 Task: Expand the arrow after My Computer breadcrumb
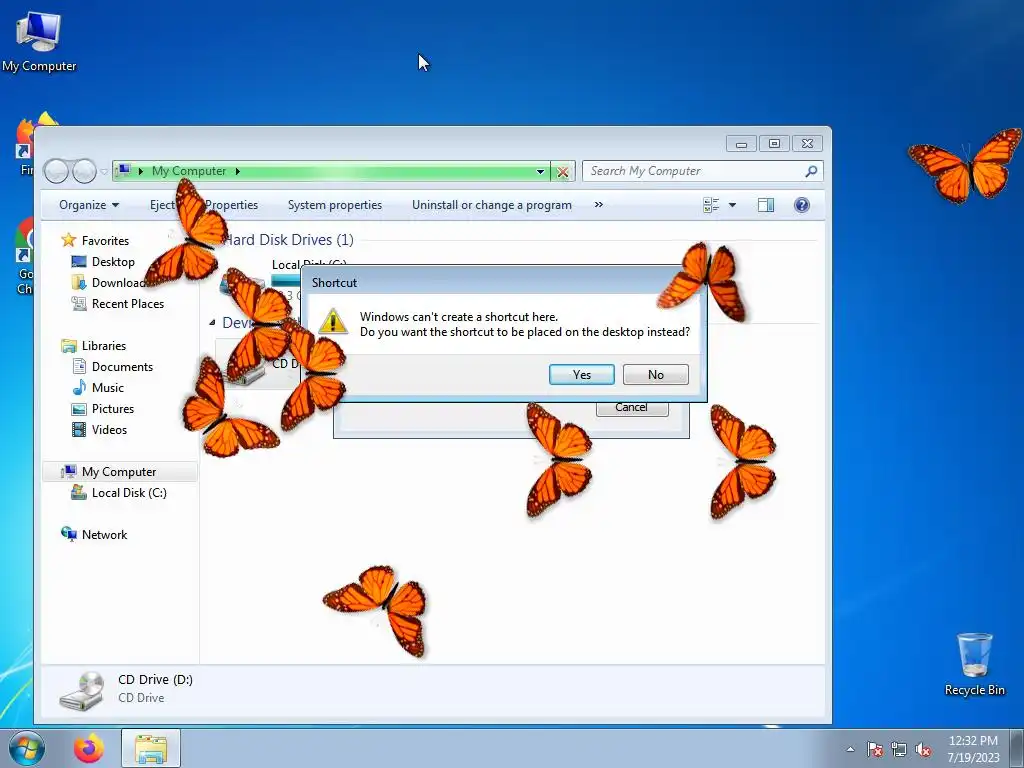[238, 171]
